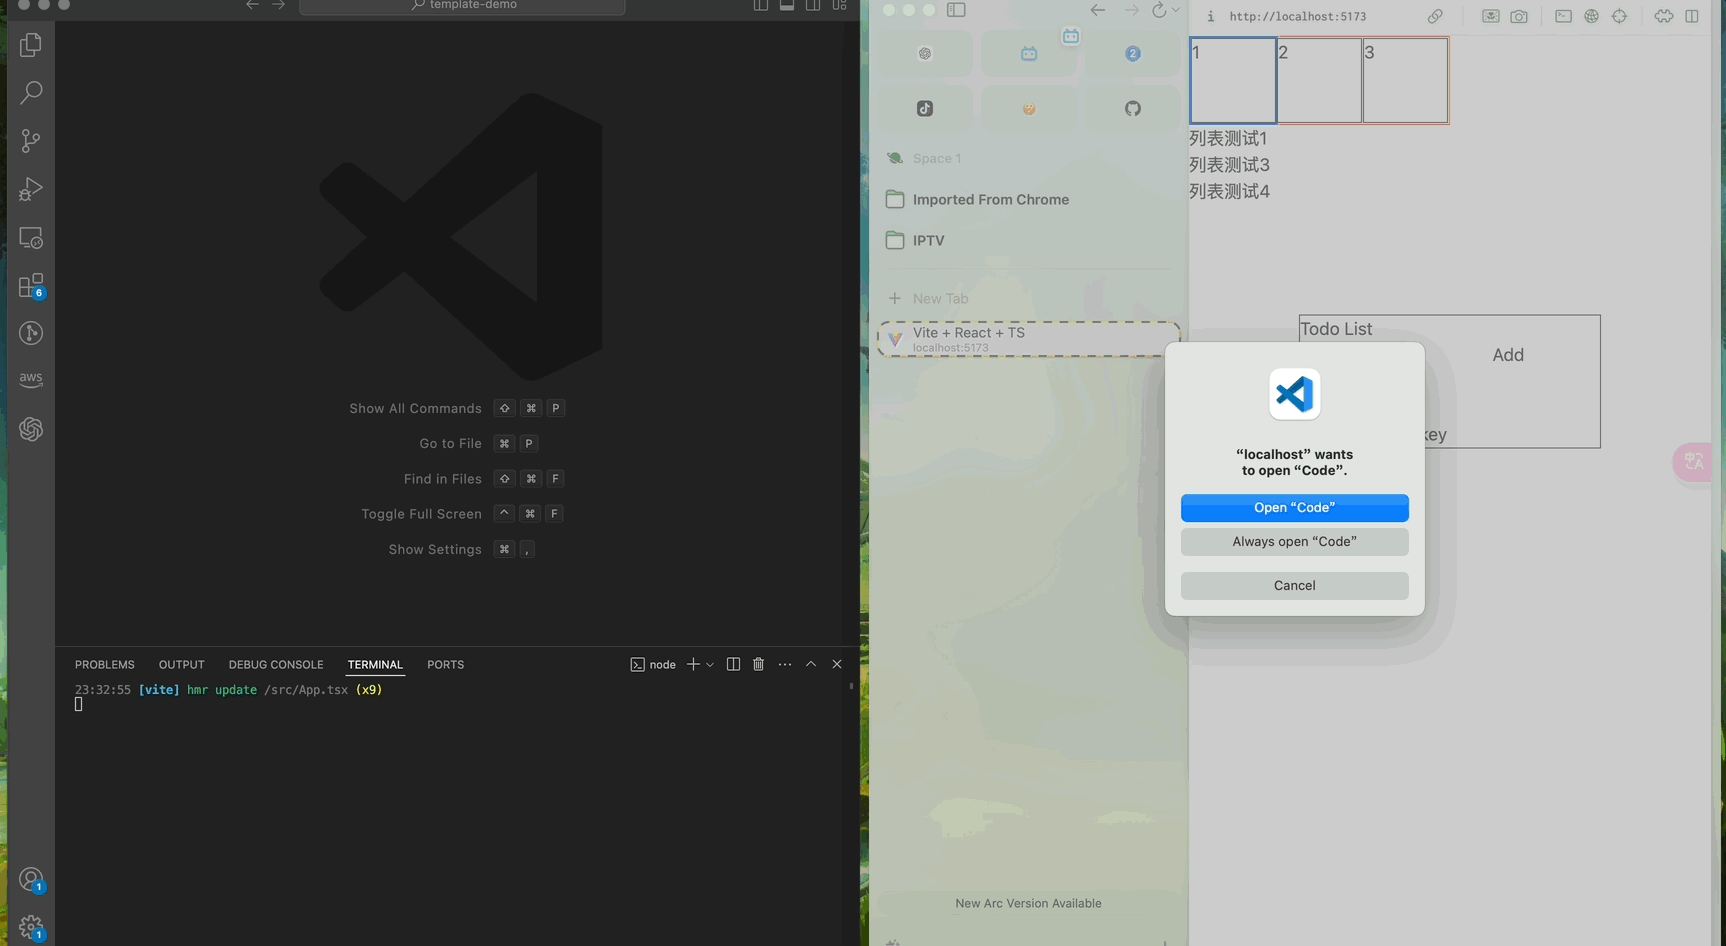This screenshot has width=1726, height=946.
Task: Select box 1 on the localhost page
Action: (1233, 80)
